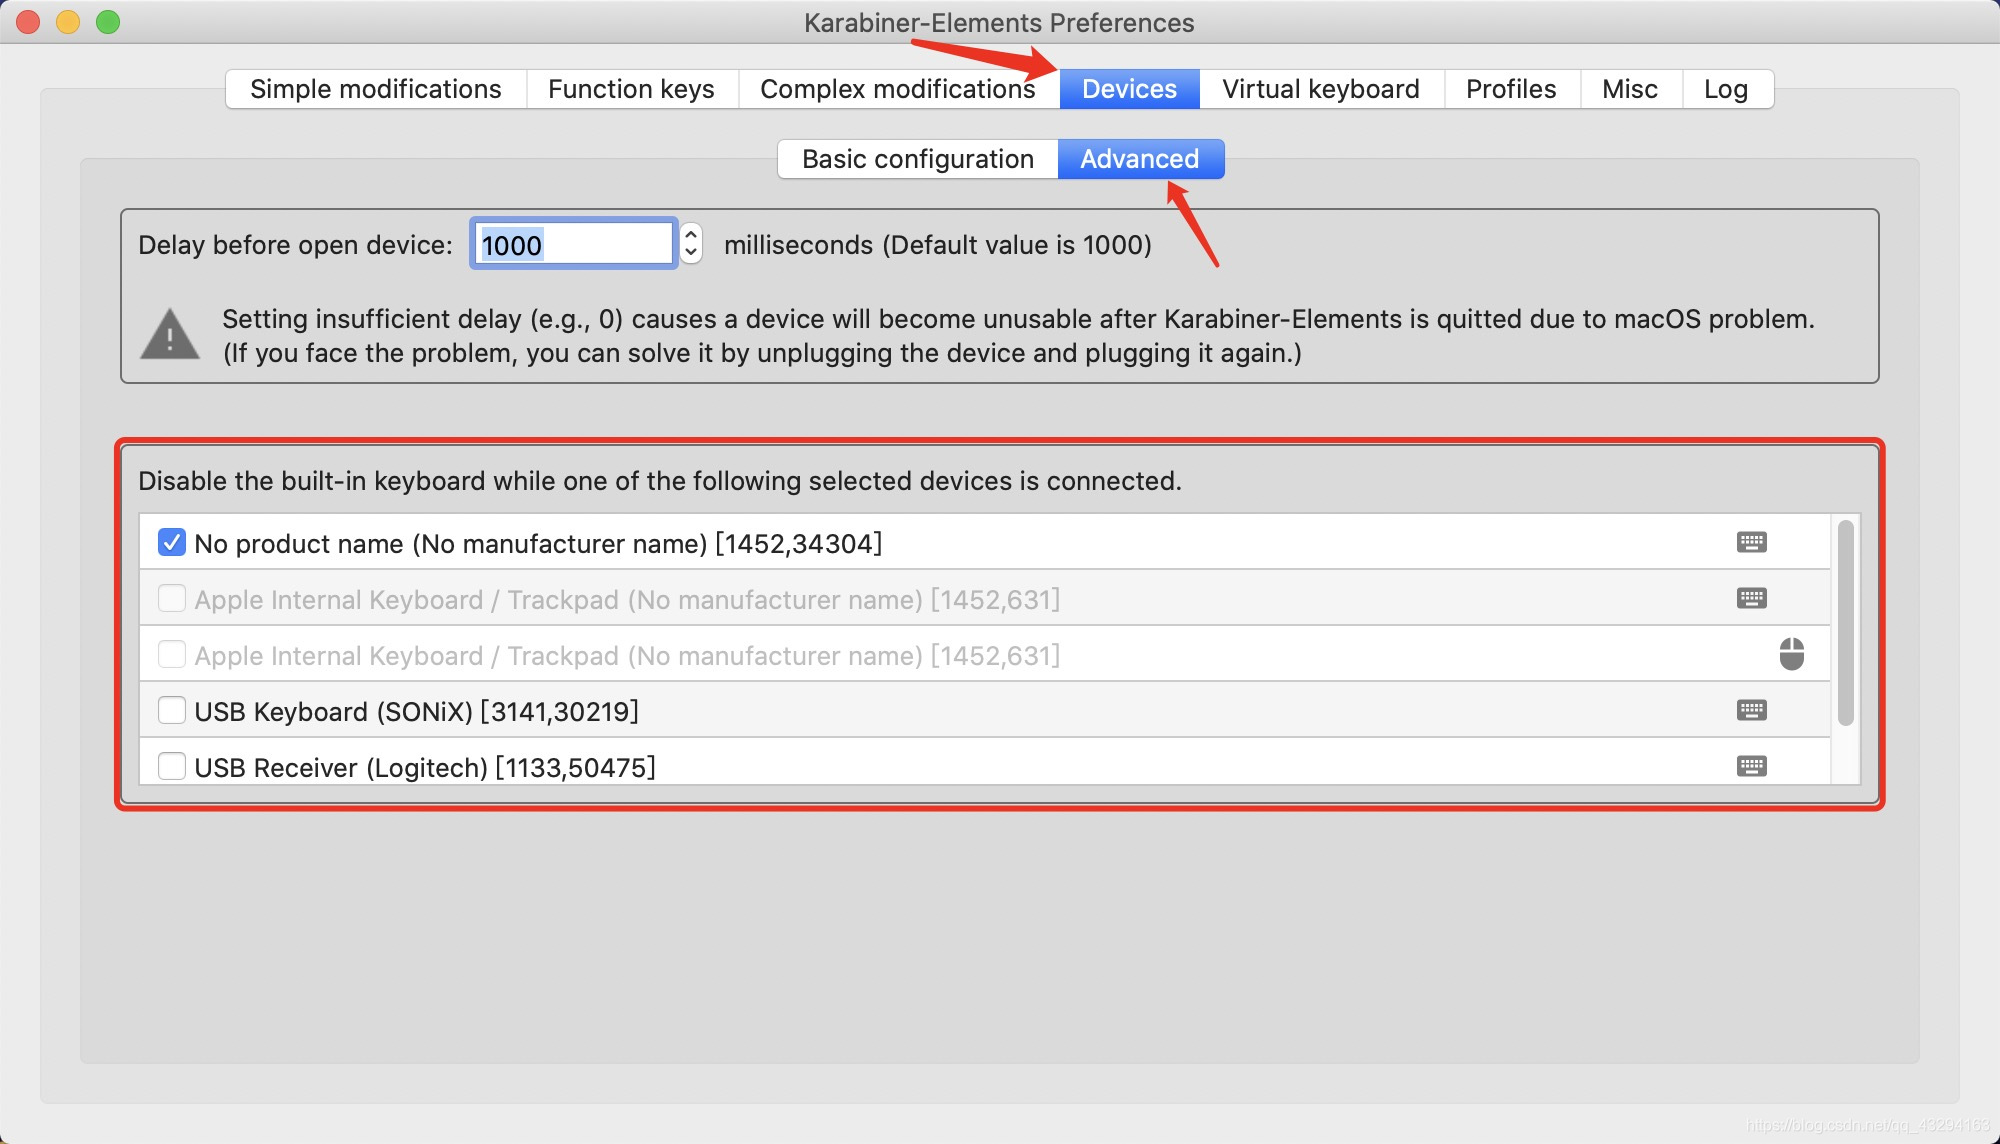Click keyboard icon on first Apple Internal row
Screen dimensions: 2000x1144
[x=1751, y=598]
